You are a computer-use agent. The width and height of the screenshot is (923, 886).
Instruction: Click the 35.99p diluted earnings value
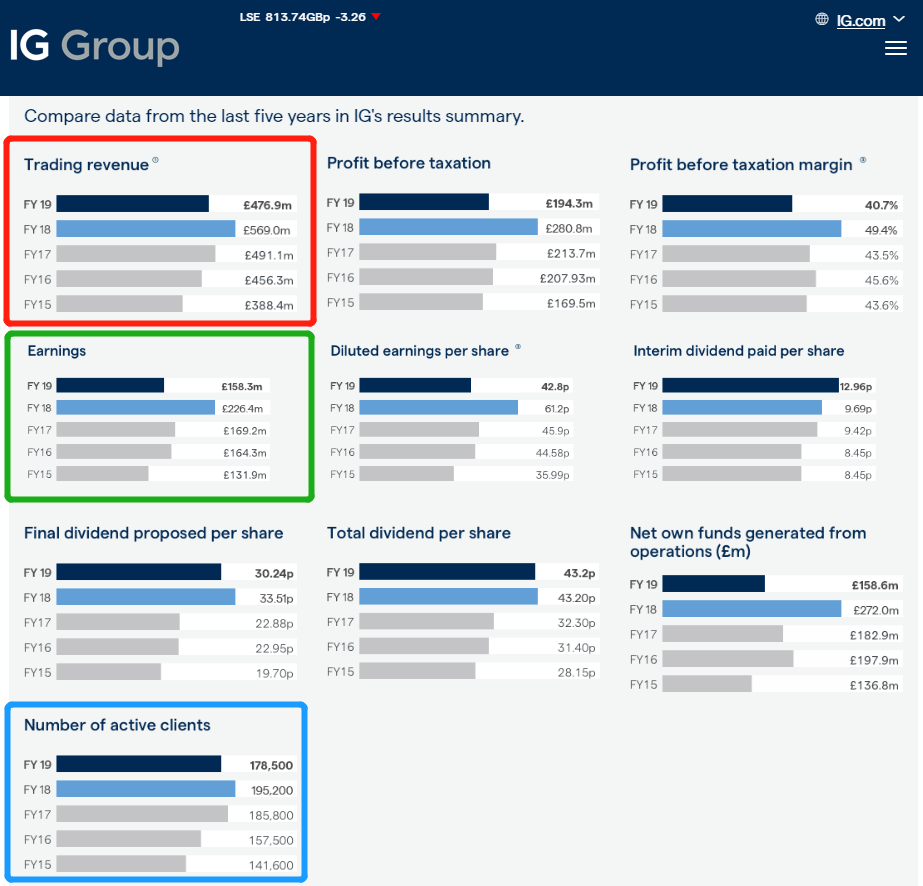click(x=552, y=475)
